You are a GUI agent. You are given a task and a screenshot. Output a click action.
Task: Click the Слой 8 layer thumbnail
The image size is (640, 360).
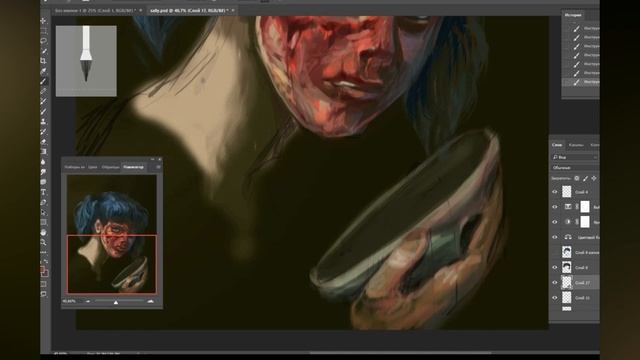567,267
